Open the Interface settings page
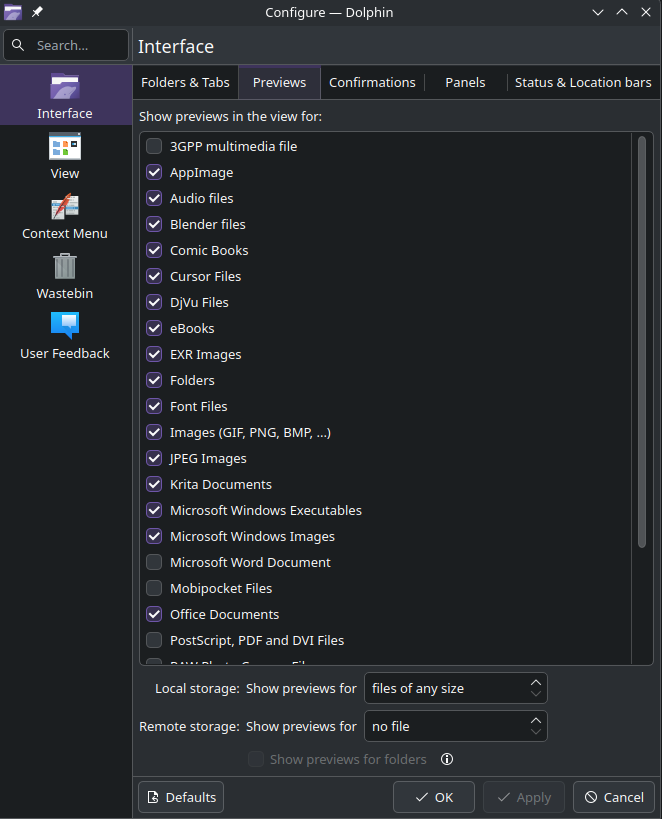Screen dimensions: 662x819 (x=65, y=96)
